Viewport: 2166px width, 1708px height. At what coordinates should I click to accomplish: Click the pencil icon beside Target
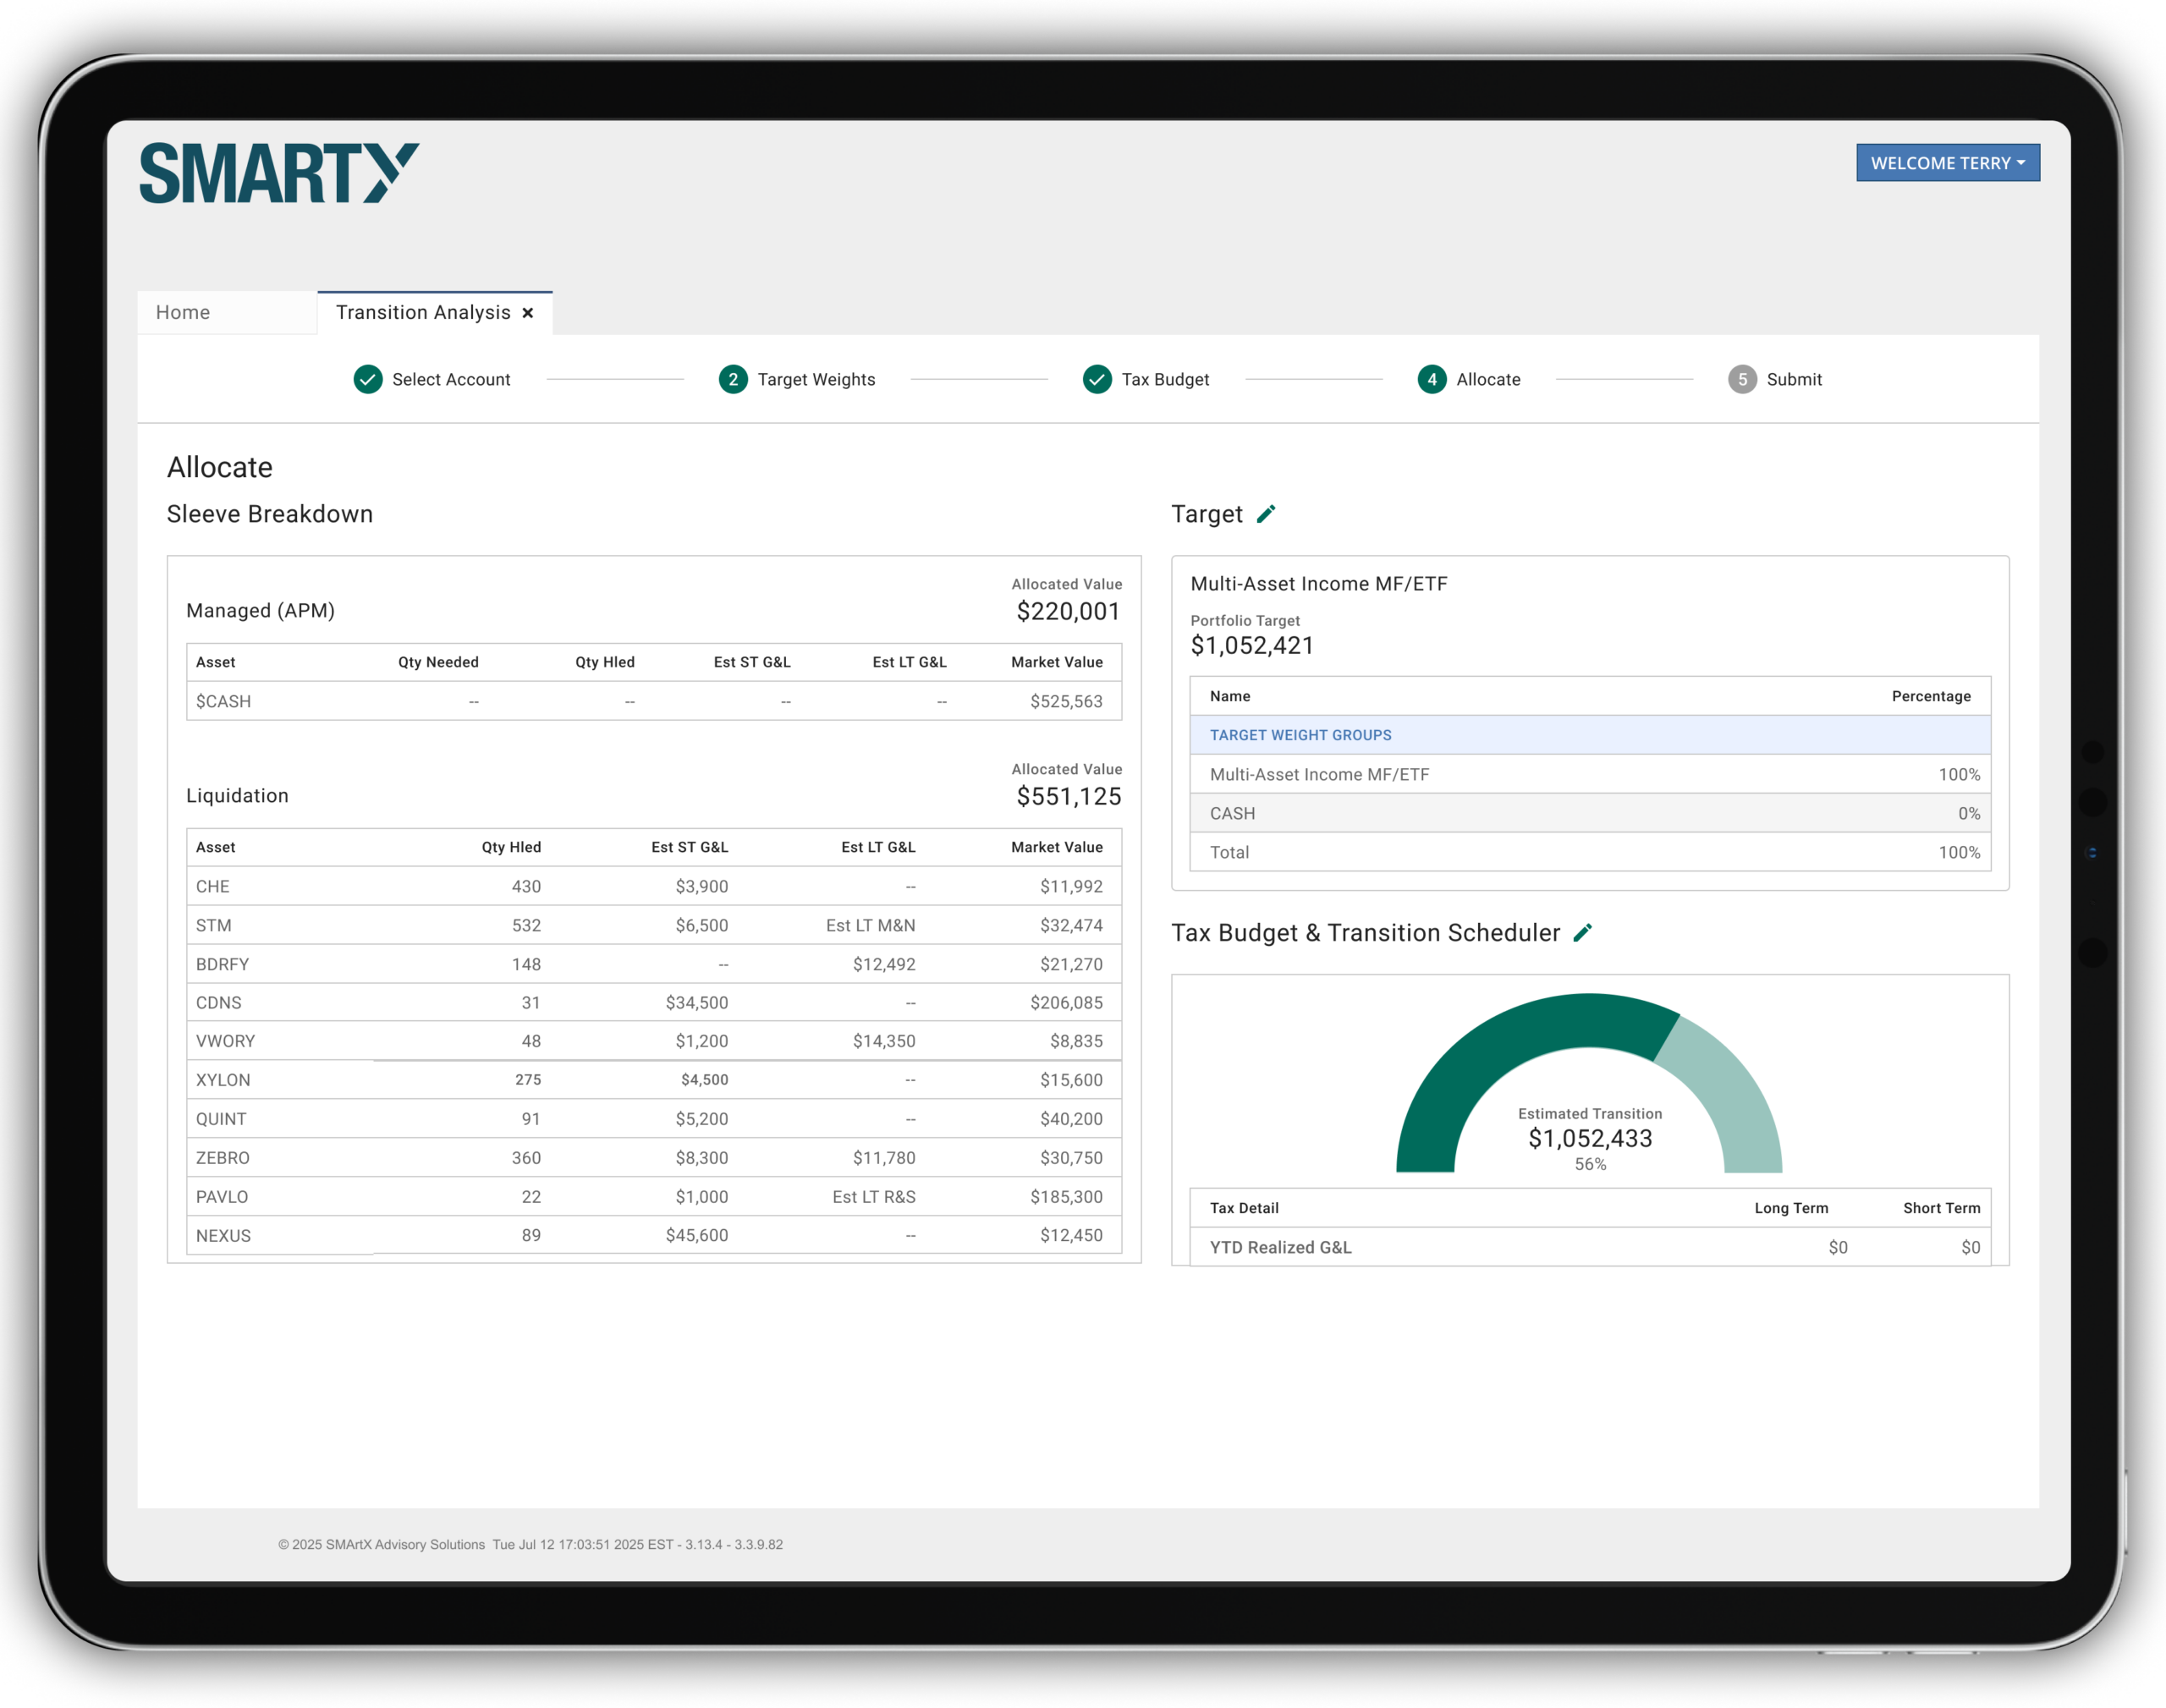point(1266,514)
